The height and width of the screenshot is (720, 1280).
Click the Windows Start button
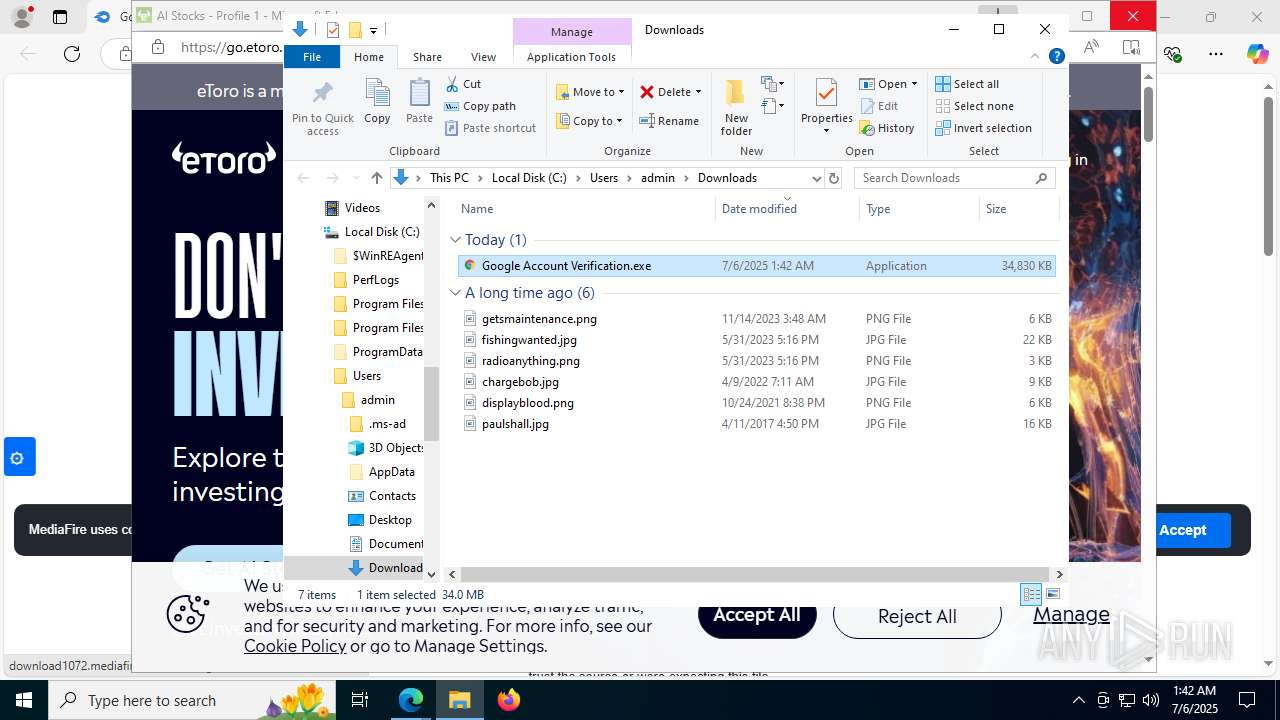[x=23, y=700]
